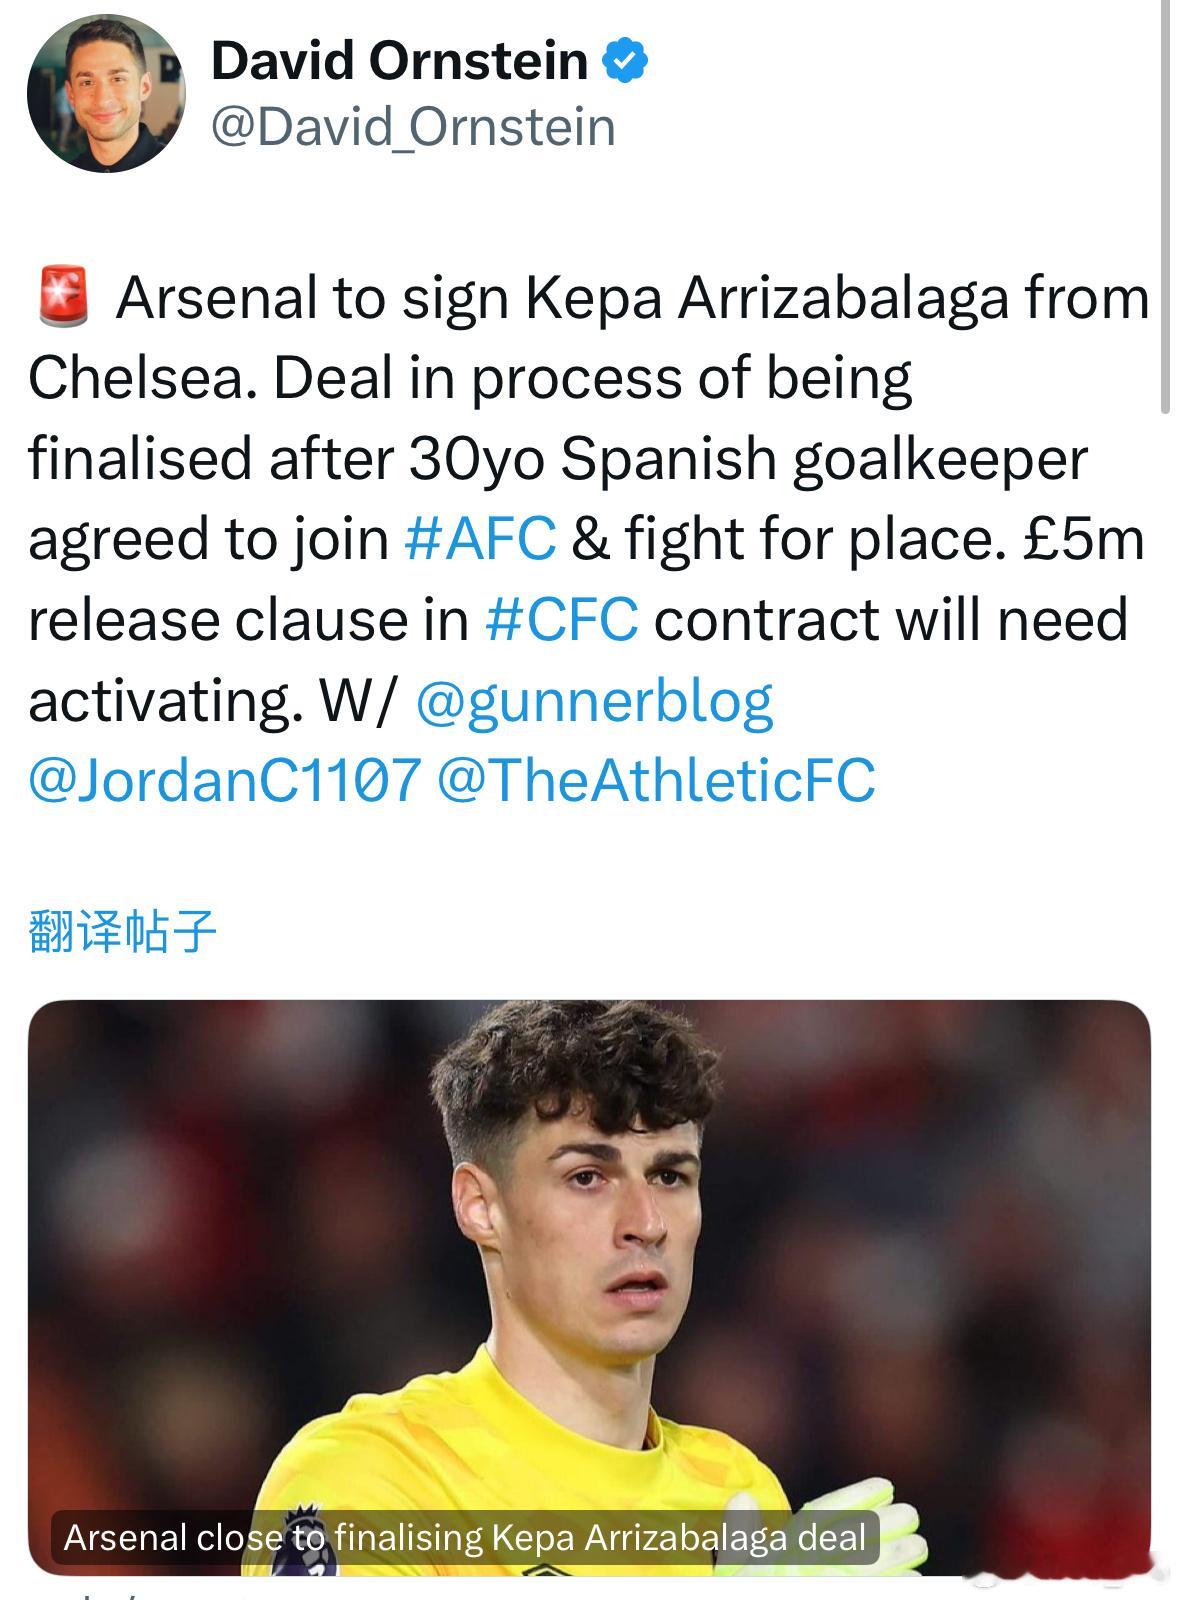Open David Ornstein's profile avatar
This screenshot has height=1600, width=1179.
tap(106, 93)
